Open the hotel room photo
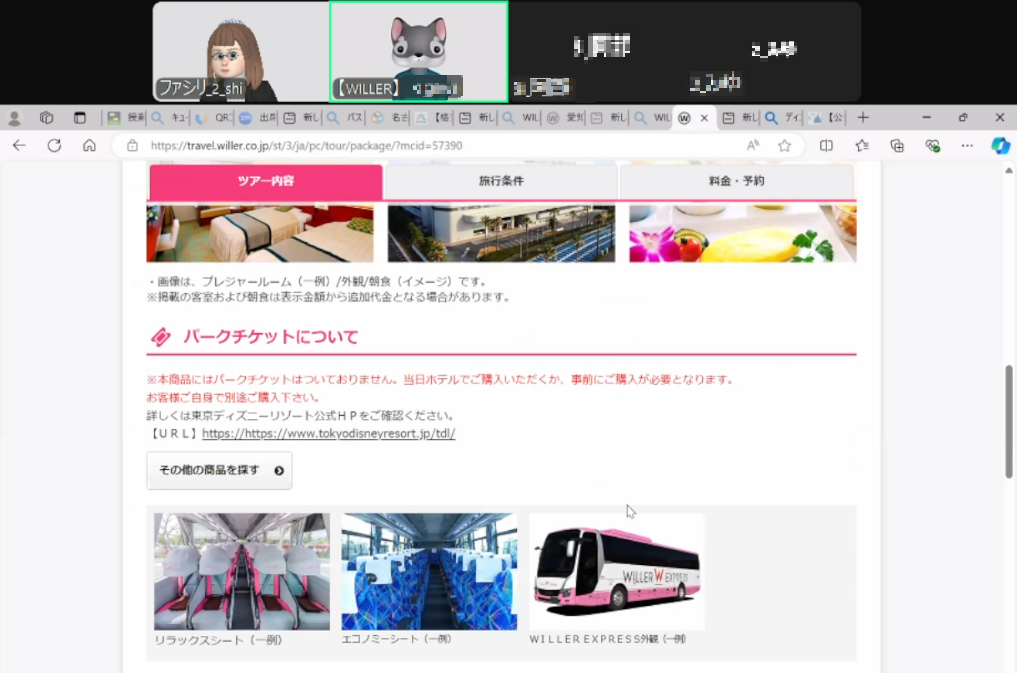Viewport: 1017px width, 673px height. click(x=260, y=233)
